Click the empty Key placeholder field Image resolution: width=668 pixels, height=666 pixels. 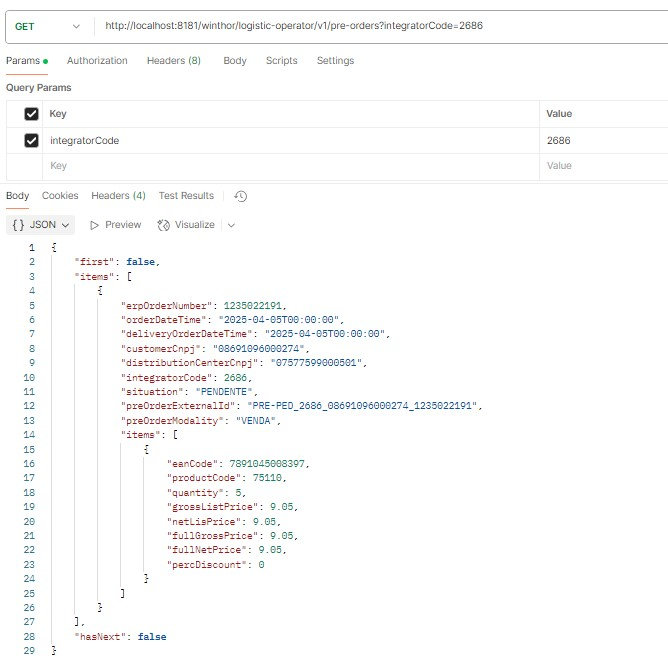coord(290,166)
